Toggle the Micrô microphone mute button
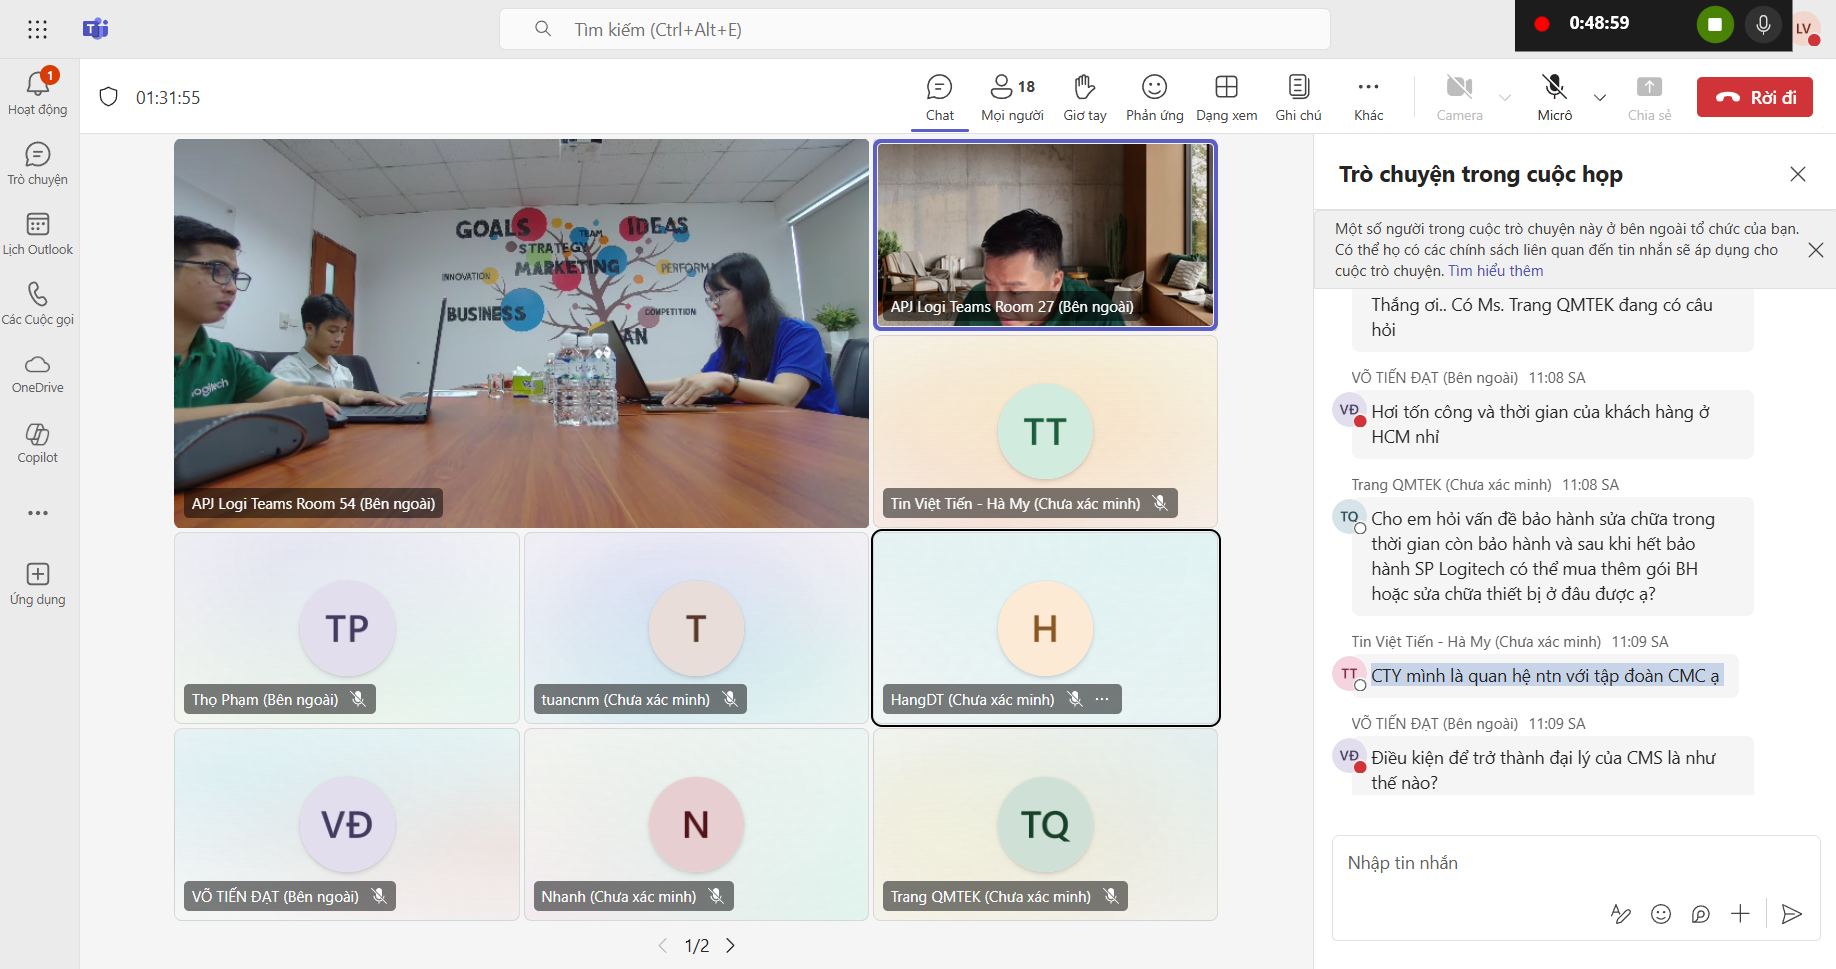The width and height of the screenshot is (1836, 969). [x=1554, y=97]
